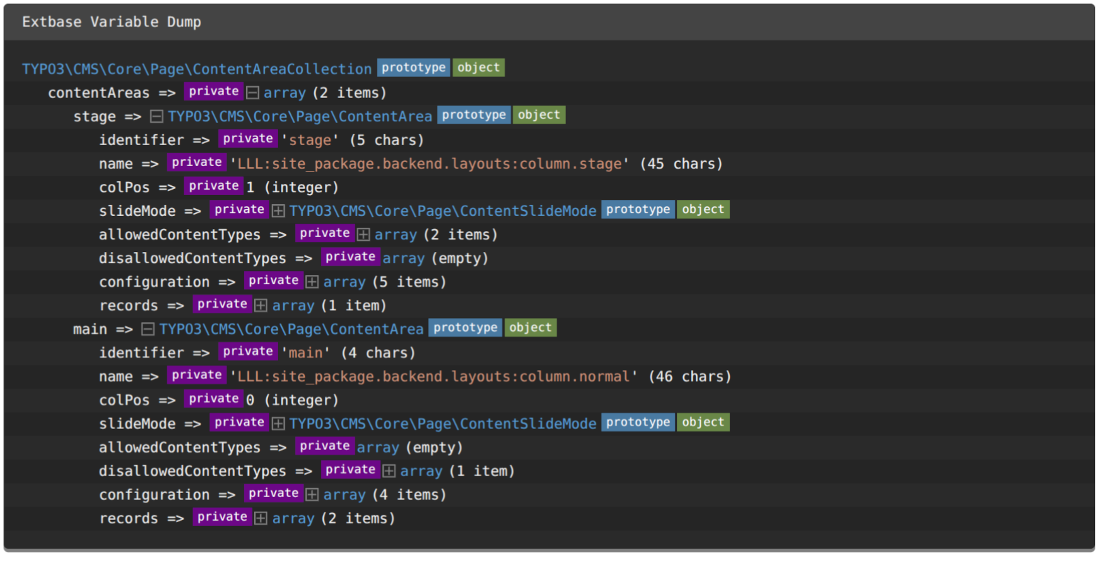This screenshot has width=1100, height=563.
Task: Click private badge beside stage colPos
Action: pos(214,186)
